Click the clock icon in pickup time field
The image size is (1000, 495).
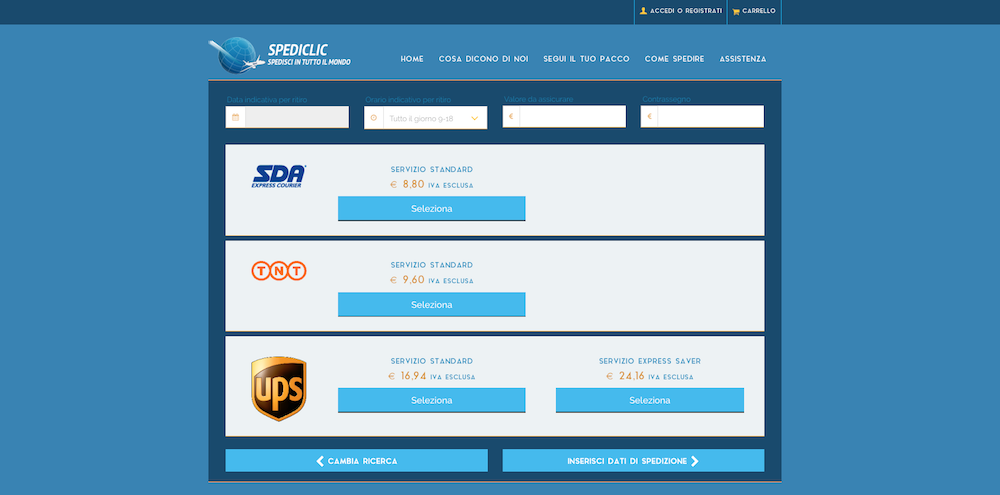point(374,118)
